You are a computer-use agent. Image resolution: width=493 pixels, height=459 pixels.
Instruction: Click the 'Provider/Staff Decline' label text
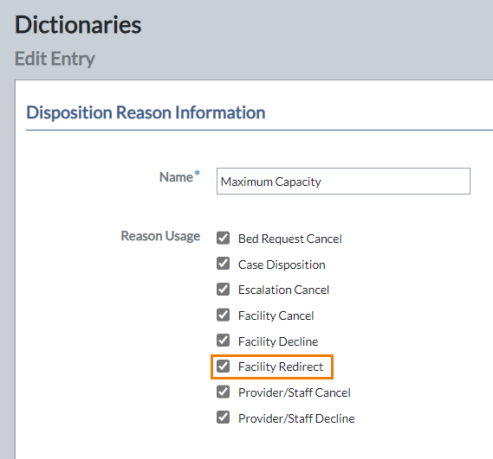point(296,419)
